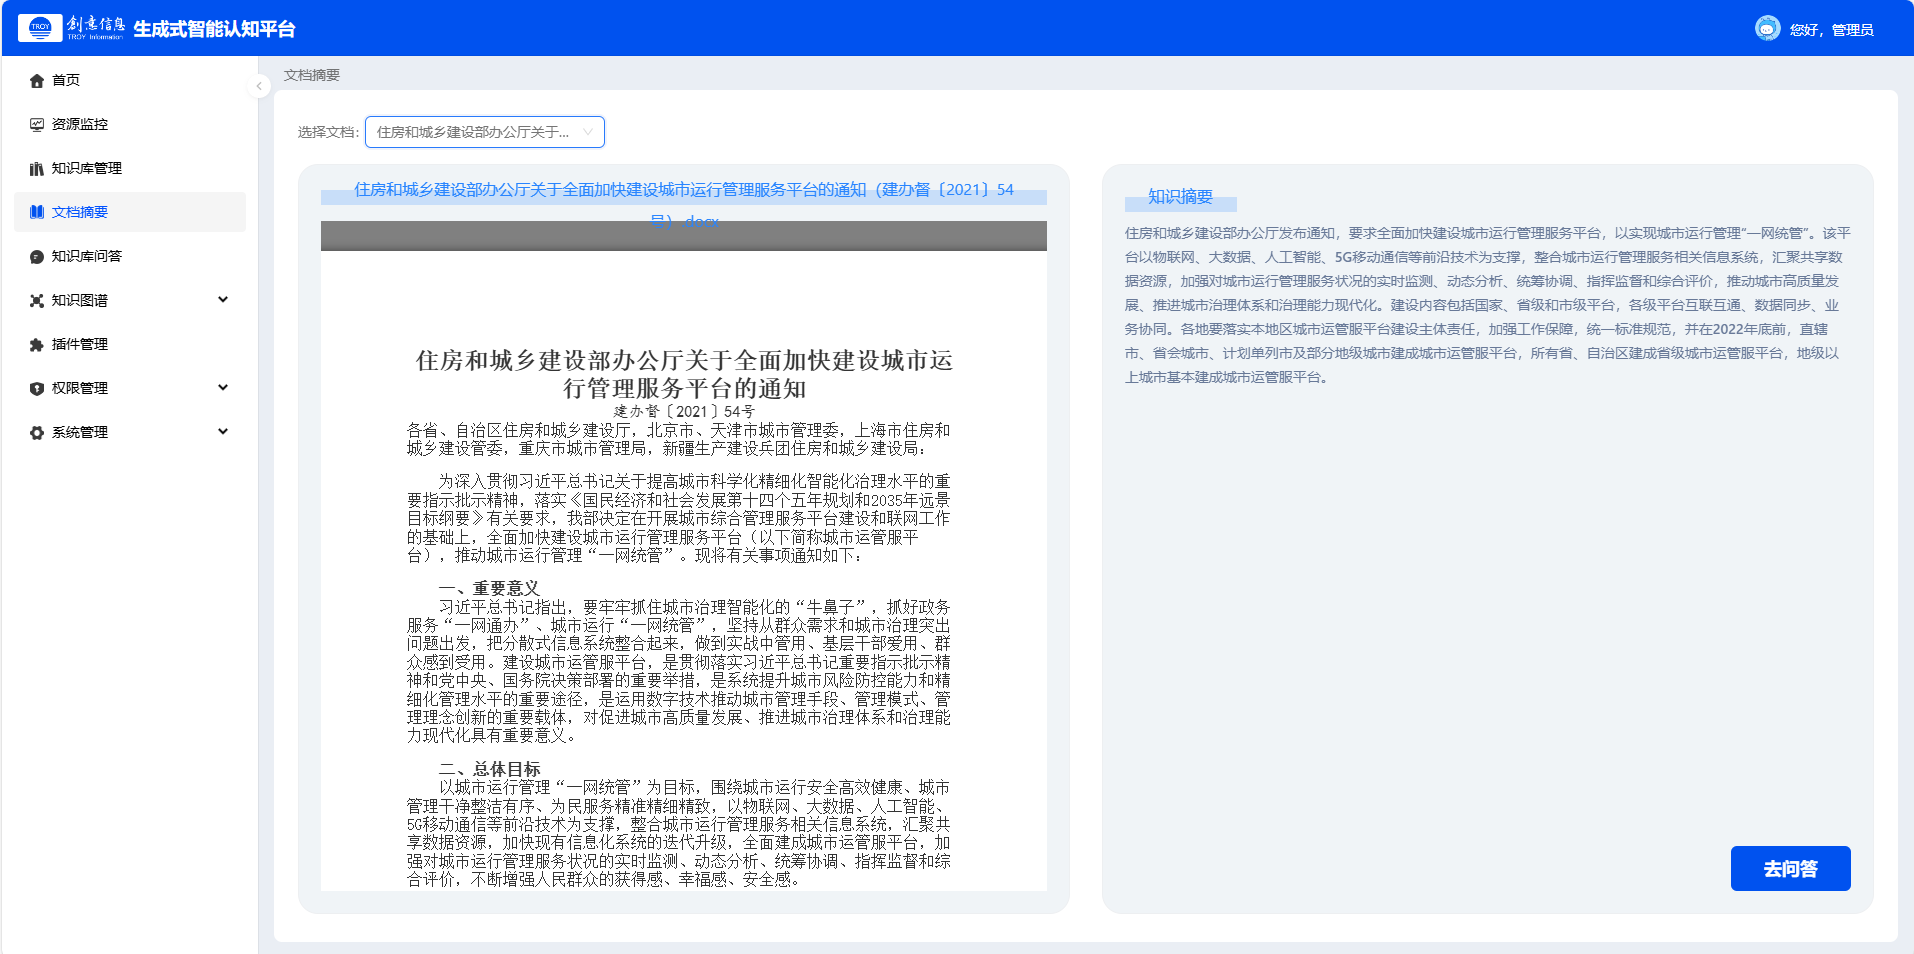Click the 二、总体目标 section heading
1914x954 pixels.
tap(489, 769)
